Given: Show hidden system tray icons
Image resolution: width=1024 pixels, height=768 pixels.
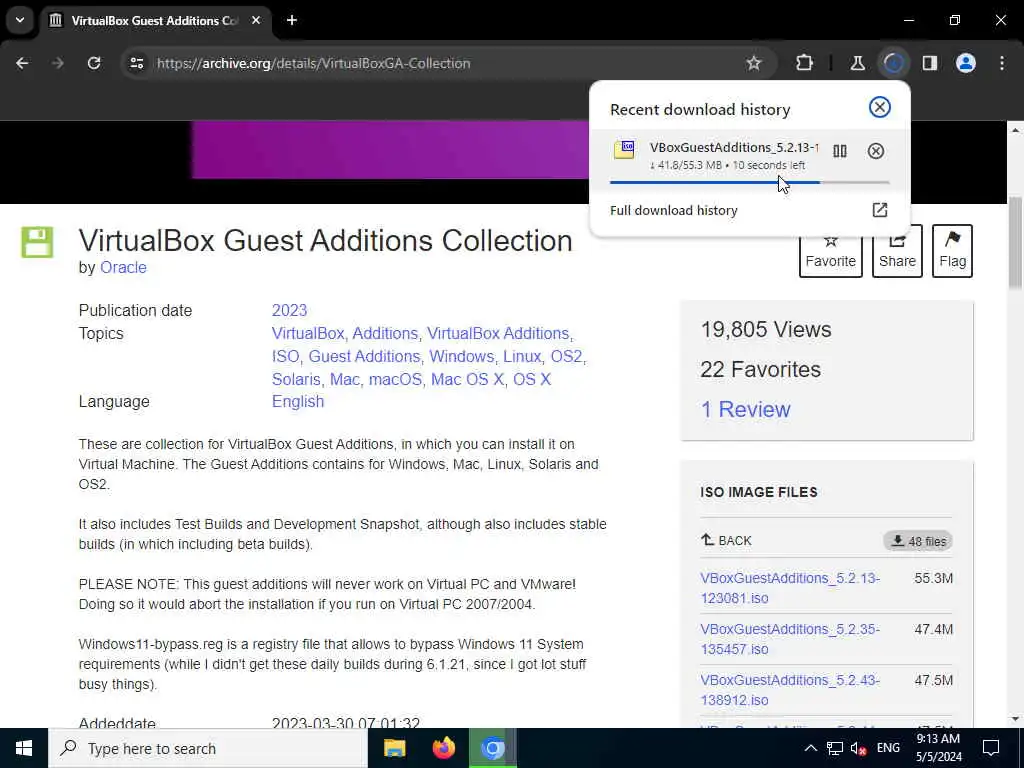Looking at the screenshot, I should [x=810, y=748].
